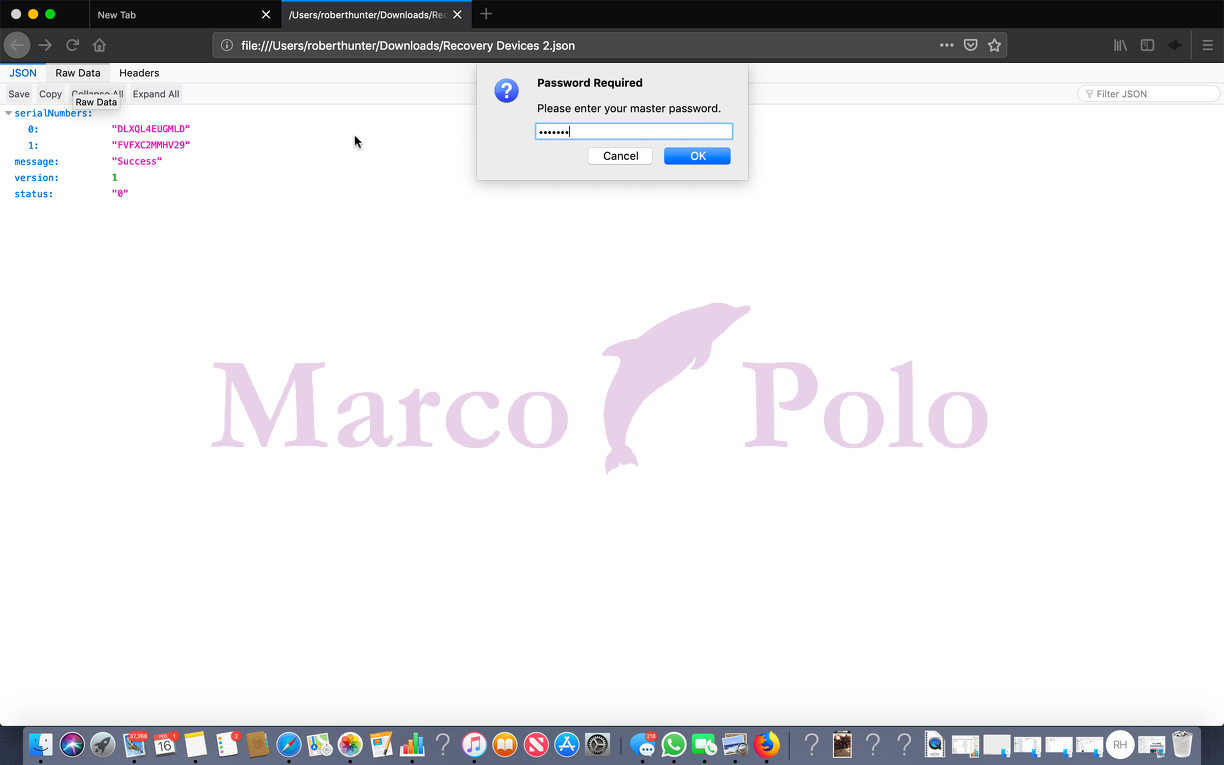Click Firefox icon in the Dock
This screenshot has height=765, width=1224.
tap(767, 744)
